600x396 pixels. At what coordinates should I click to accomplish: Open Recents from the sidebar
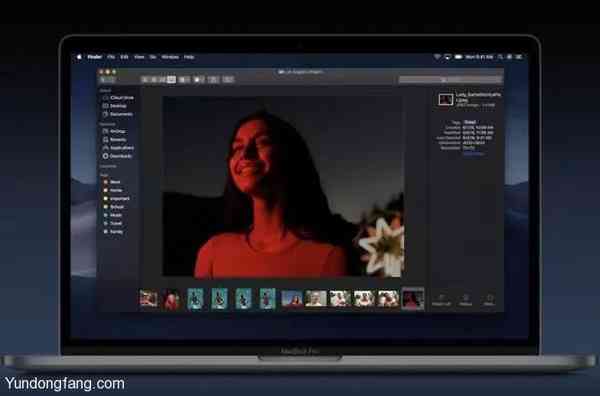coord(114,140)
